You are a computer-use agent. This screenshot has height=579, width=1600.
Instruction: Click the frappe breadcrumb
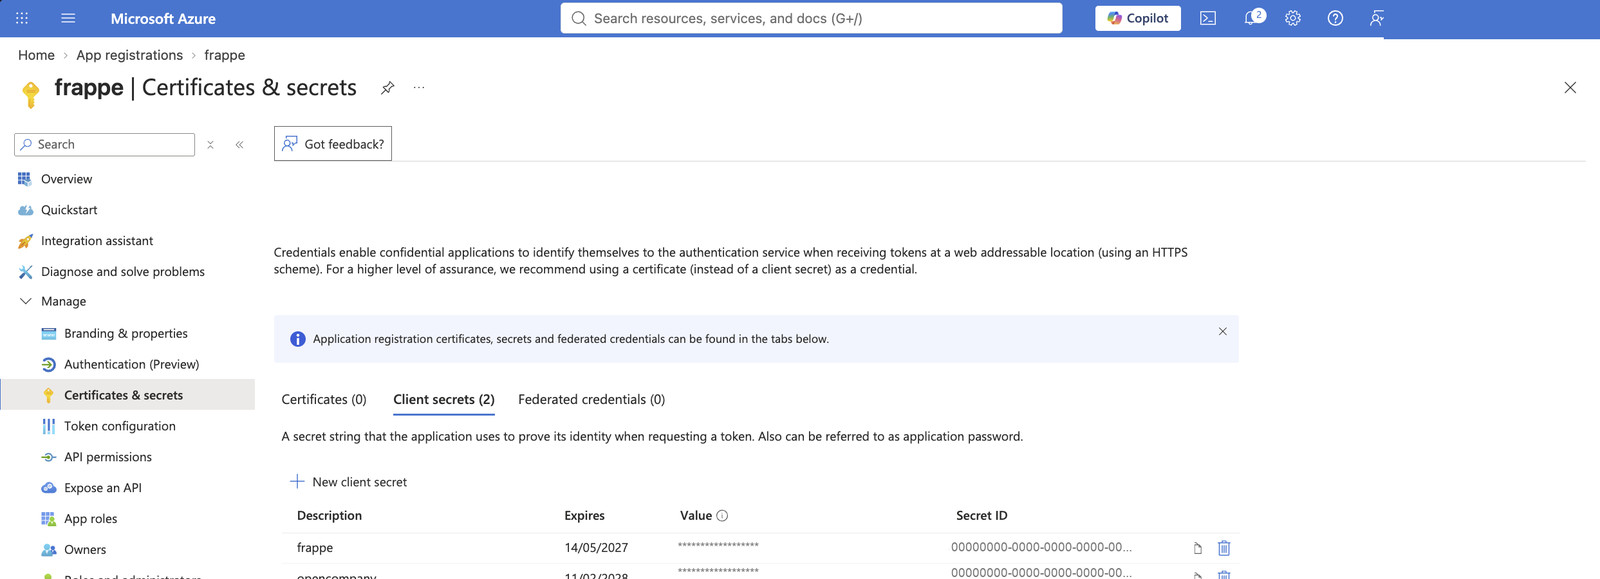224,55
